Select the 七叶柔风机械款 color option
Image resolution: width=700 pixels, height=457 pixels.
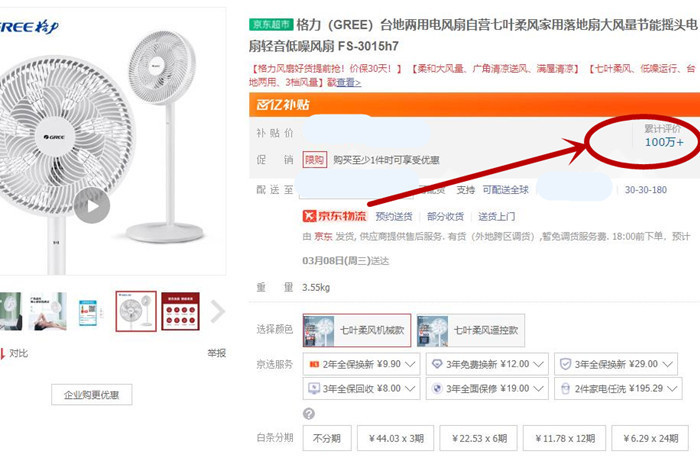(x=357, y=330)
